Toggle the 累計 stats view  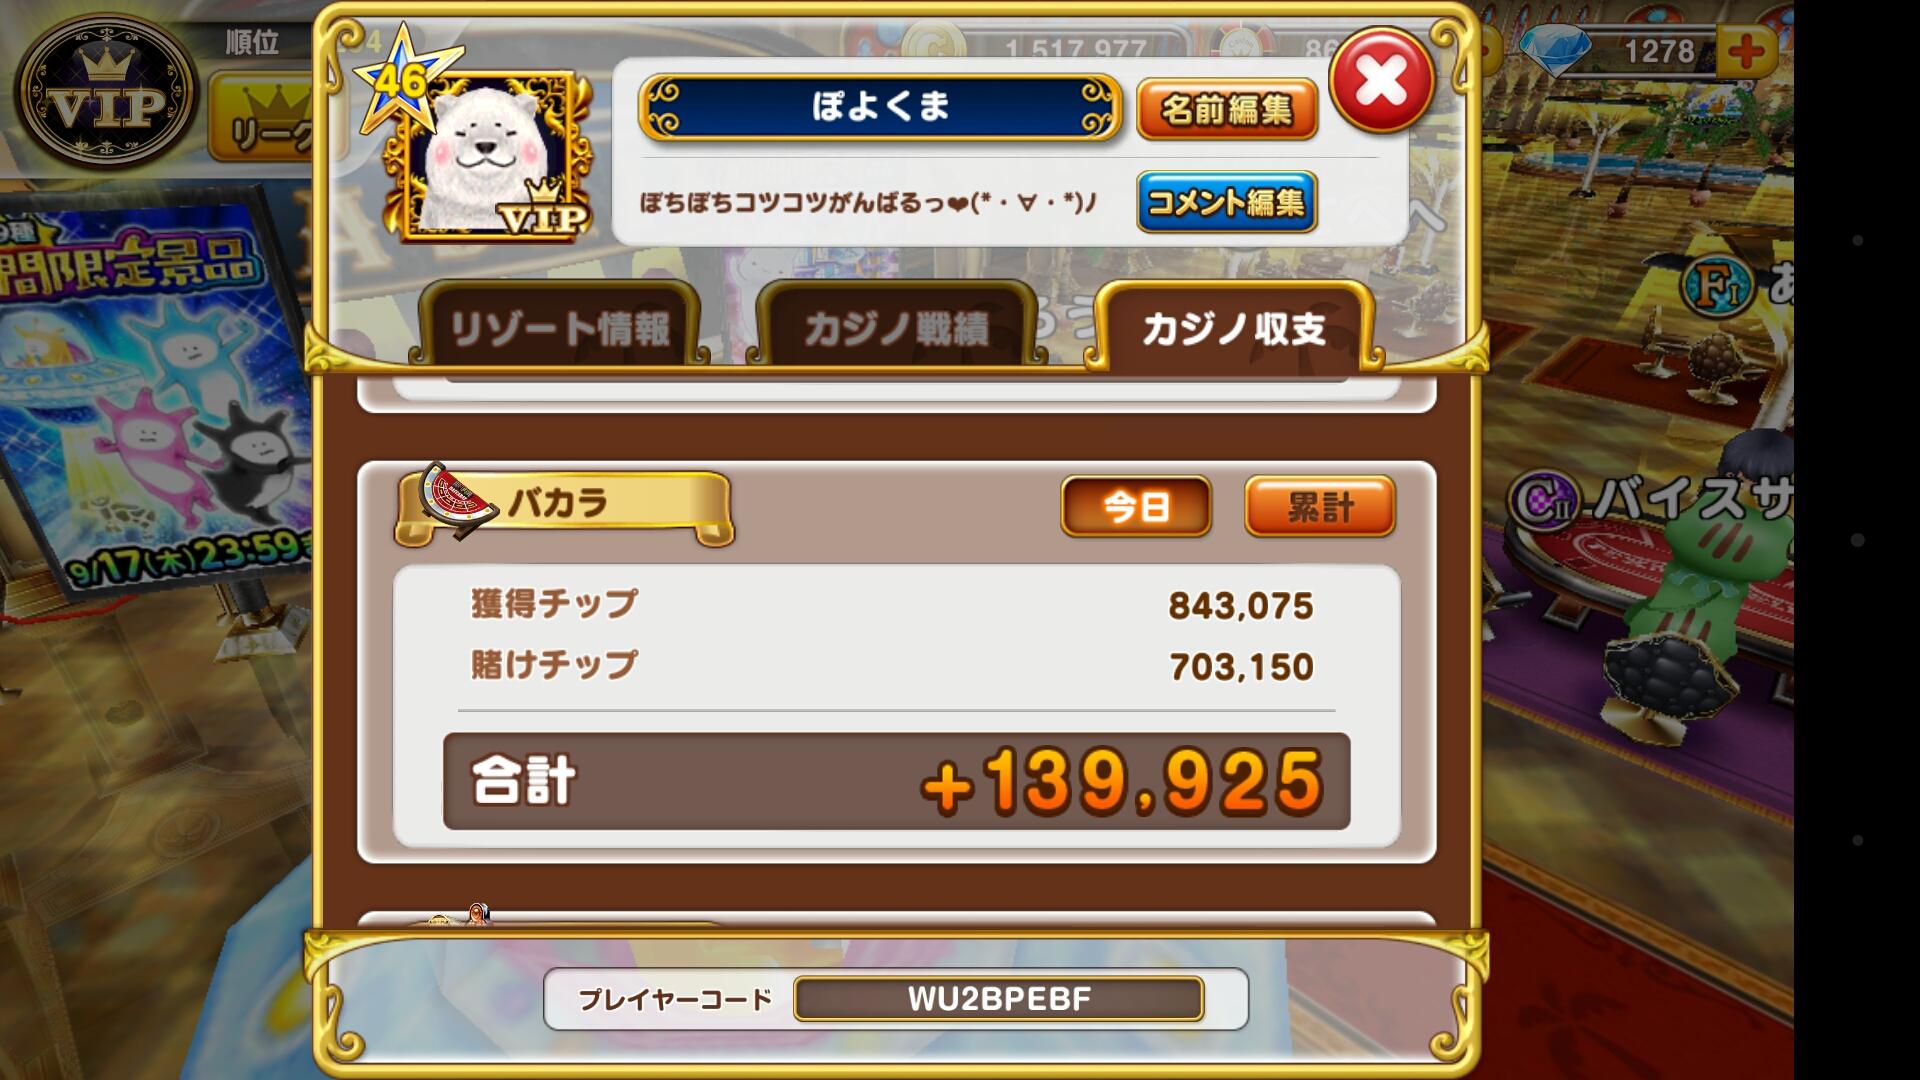1320,506
